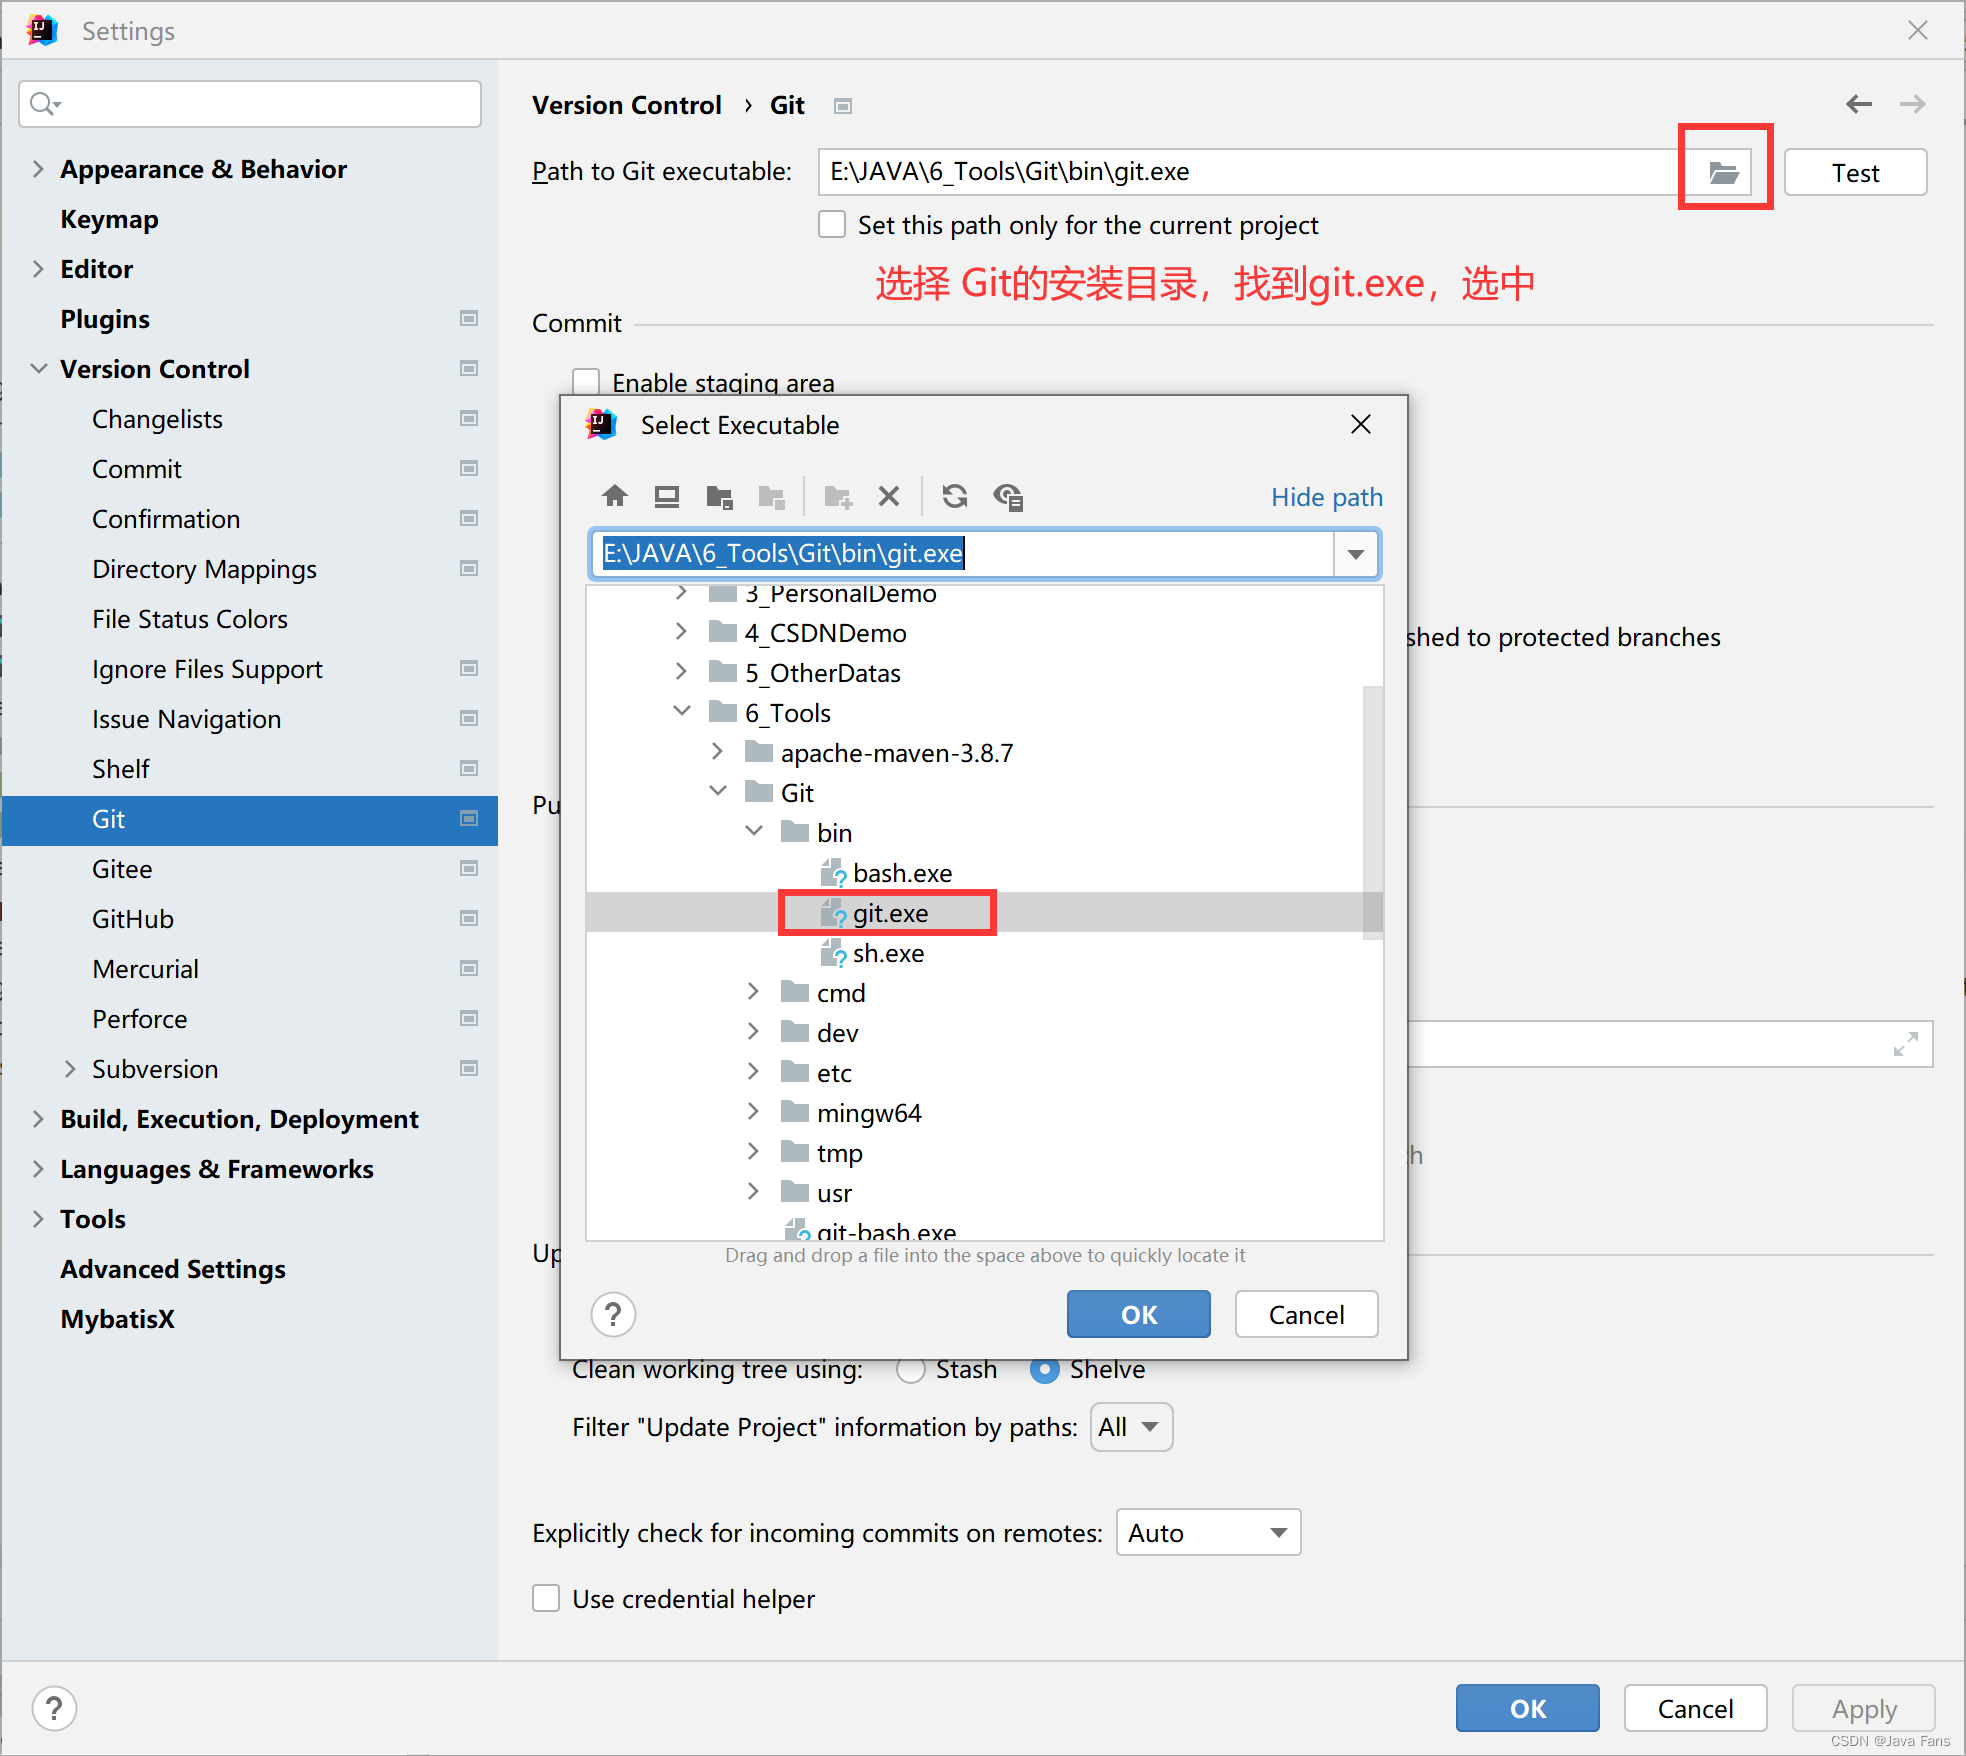The image size is (1966, 1756).
Task: Select git.exe in the file tree
Action: point(890,913)
